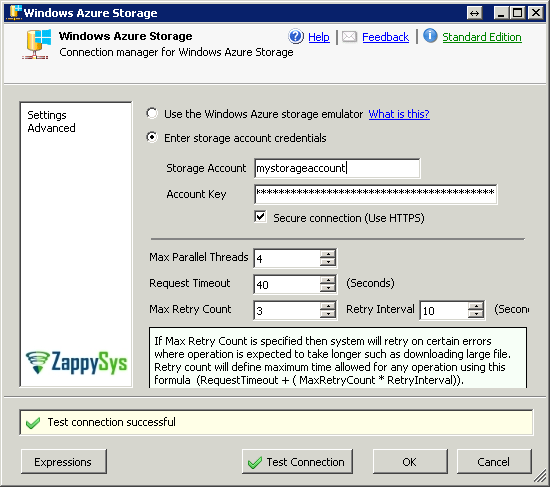This screenshot has height=487, width=550.
Task: Open the 'What is this?' link
Action: point(399,114)
